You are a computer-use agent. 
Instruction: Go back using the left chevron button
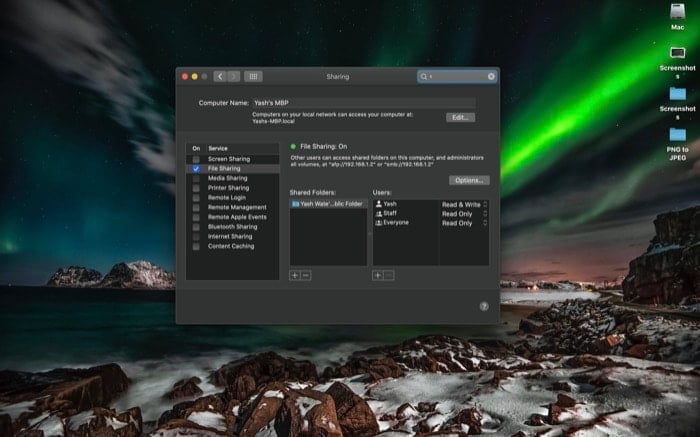[220, 76]
